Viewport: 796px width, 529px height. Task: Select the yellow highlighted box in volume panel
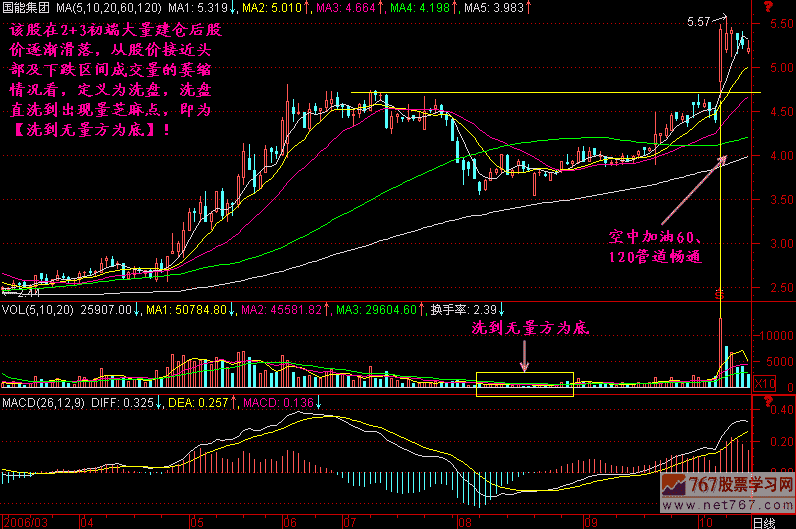525,384
